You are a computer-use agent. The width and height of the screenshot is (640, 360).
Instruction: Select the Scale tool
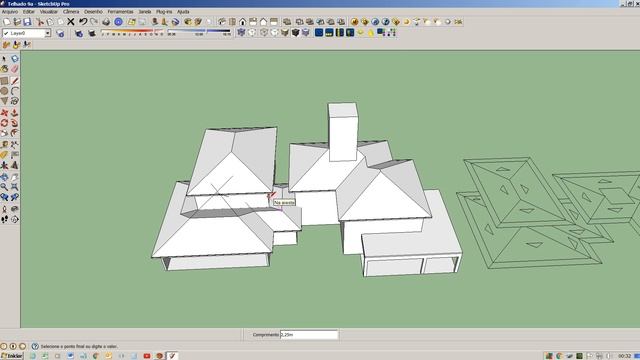coord(4,133)
